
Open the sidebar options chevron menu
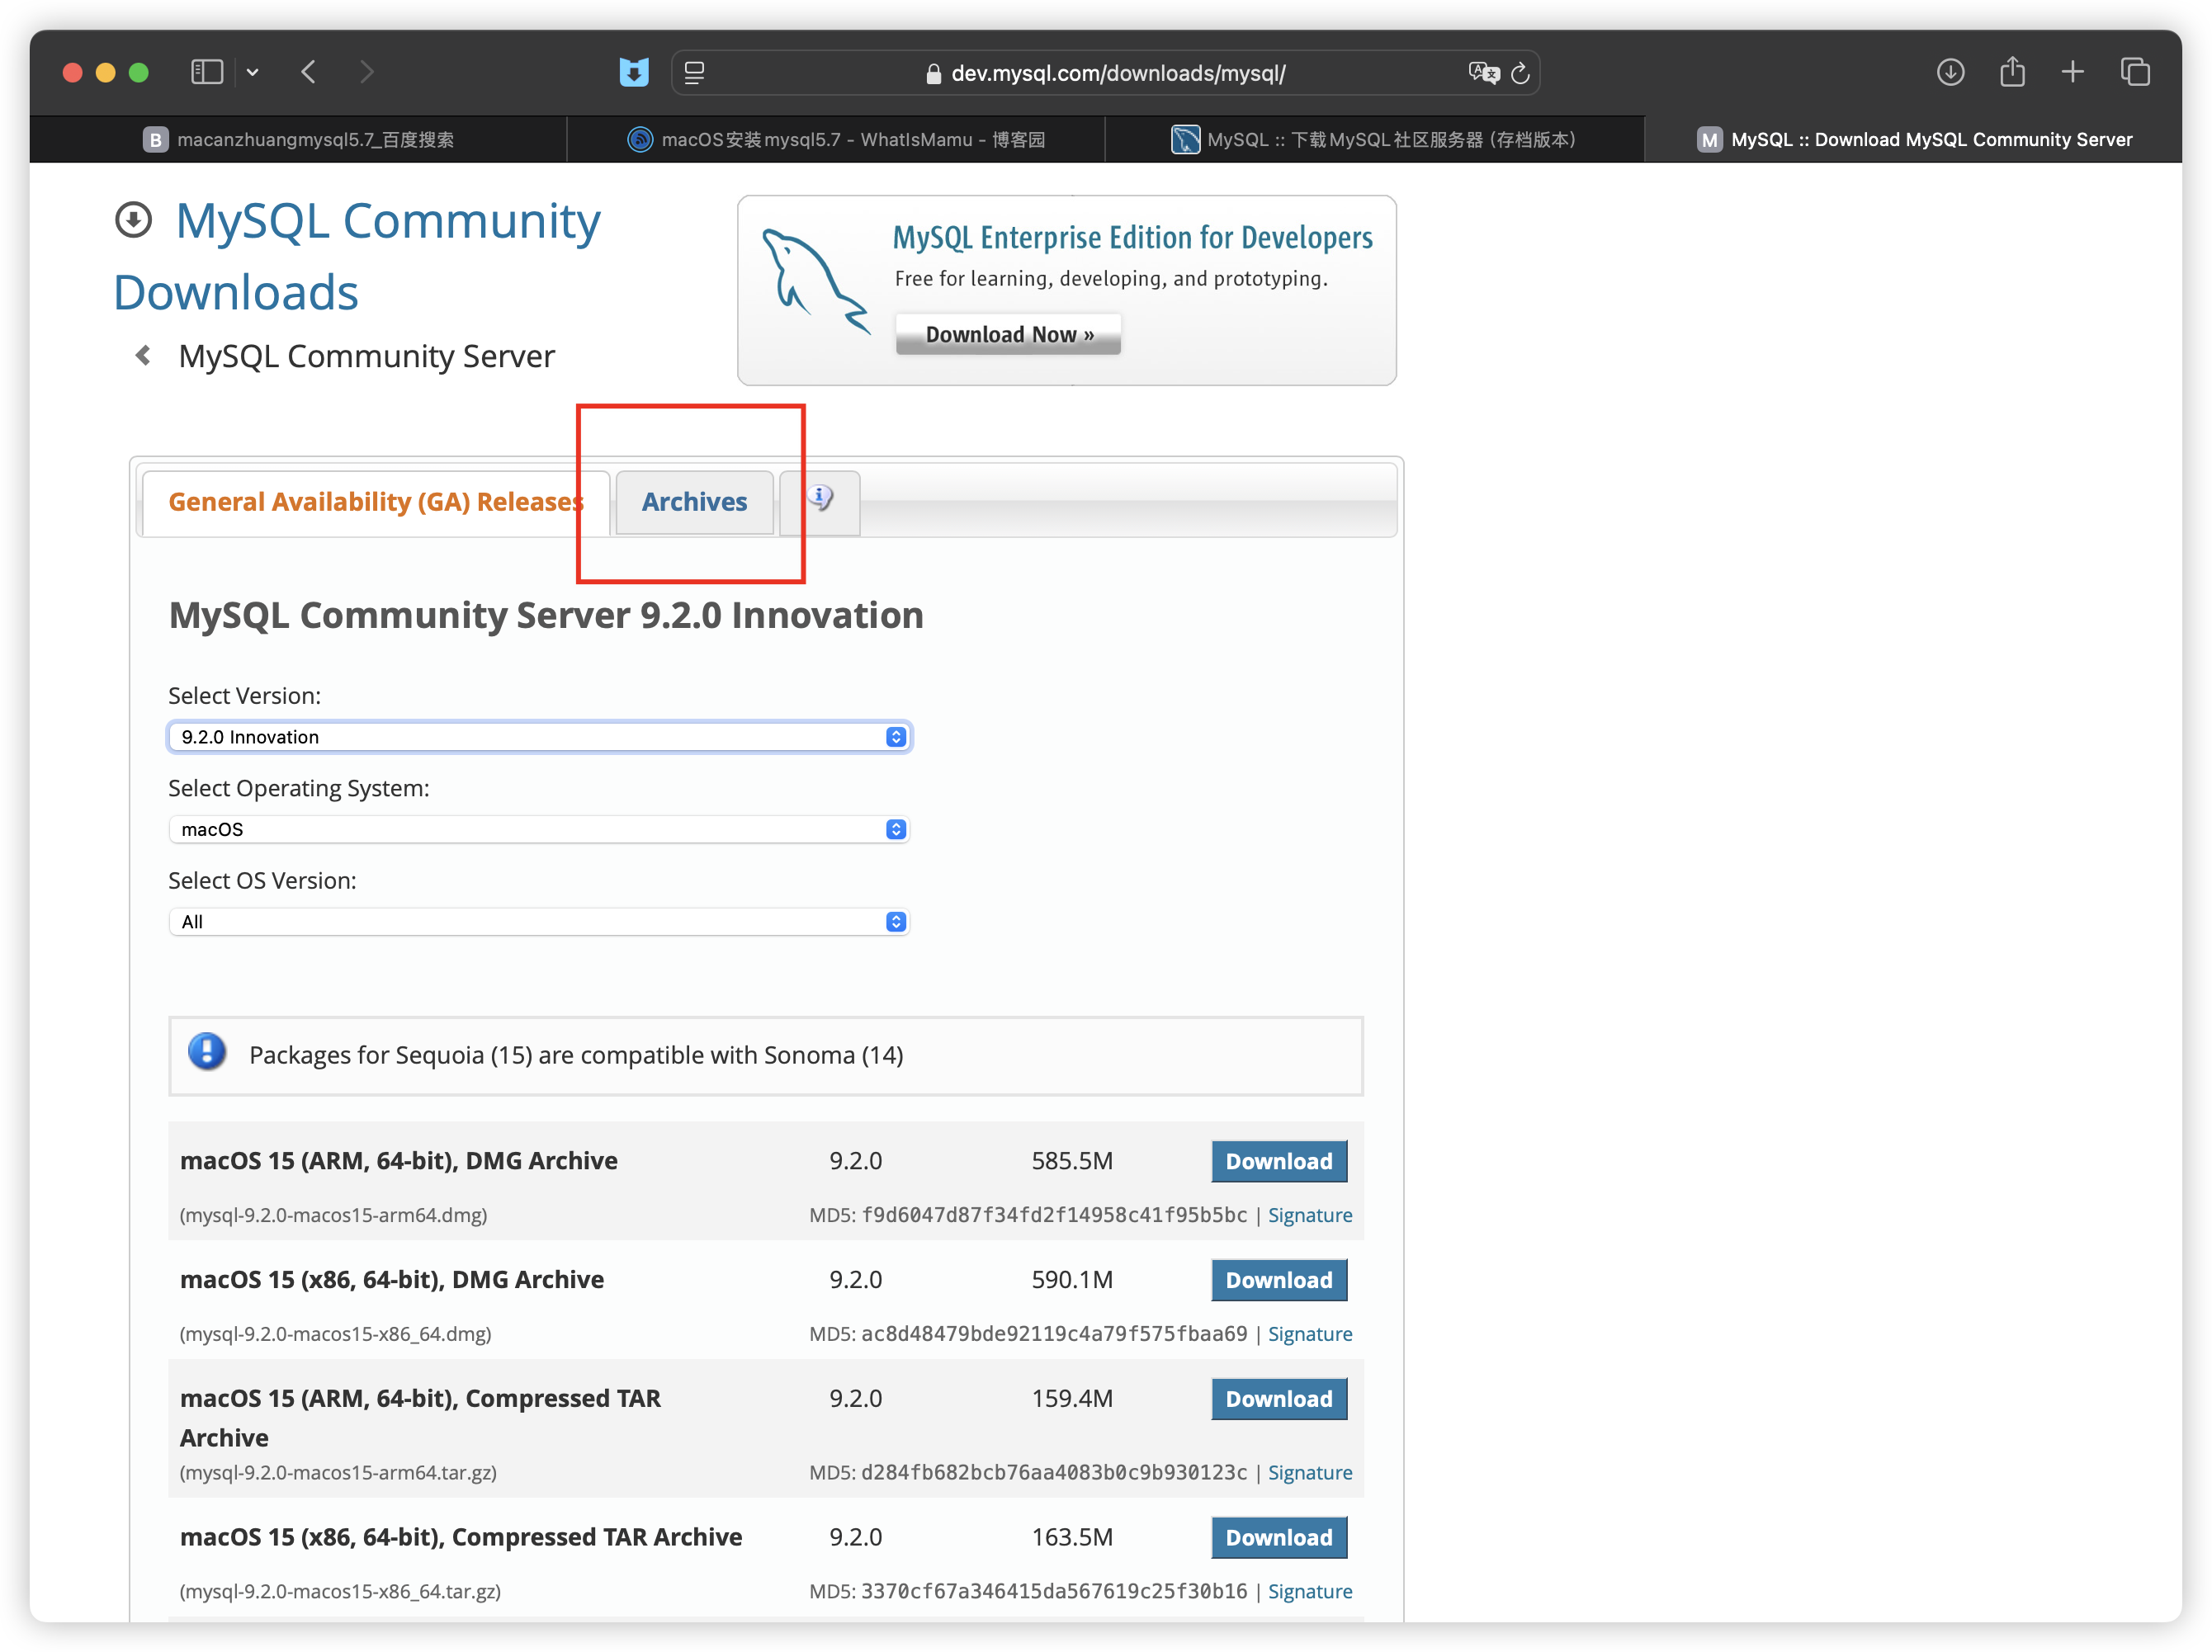[x=253, y=72]
